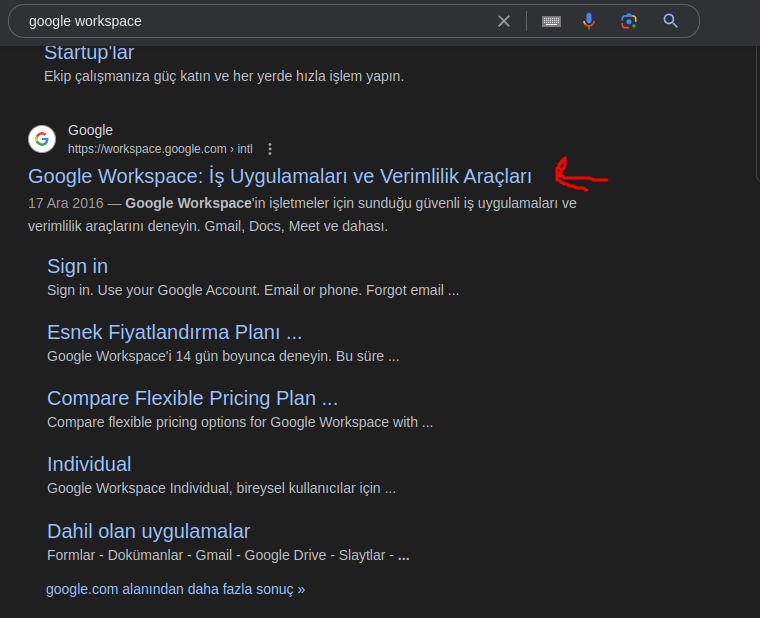Open the 'Startup'lar' sitelink
The height and width of the screenshot is (618, 760).
pos(89,52)
